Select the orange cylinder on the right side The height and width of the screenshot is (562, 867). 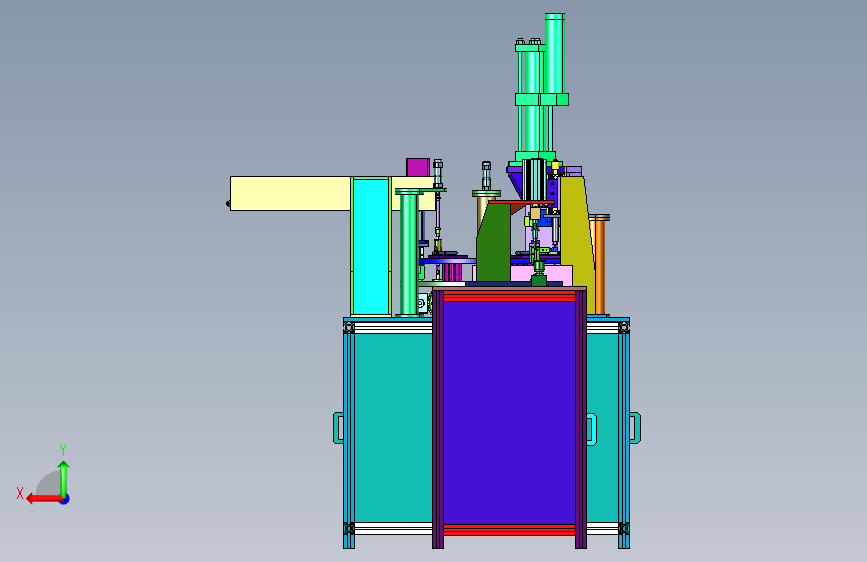(x=600, y=266)
